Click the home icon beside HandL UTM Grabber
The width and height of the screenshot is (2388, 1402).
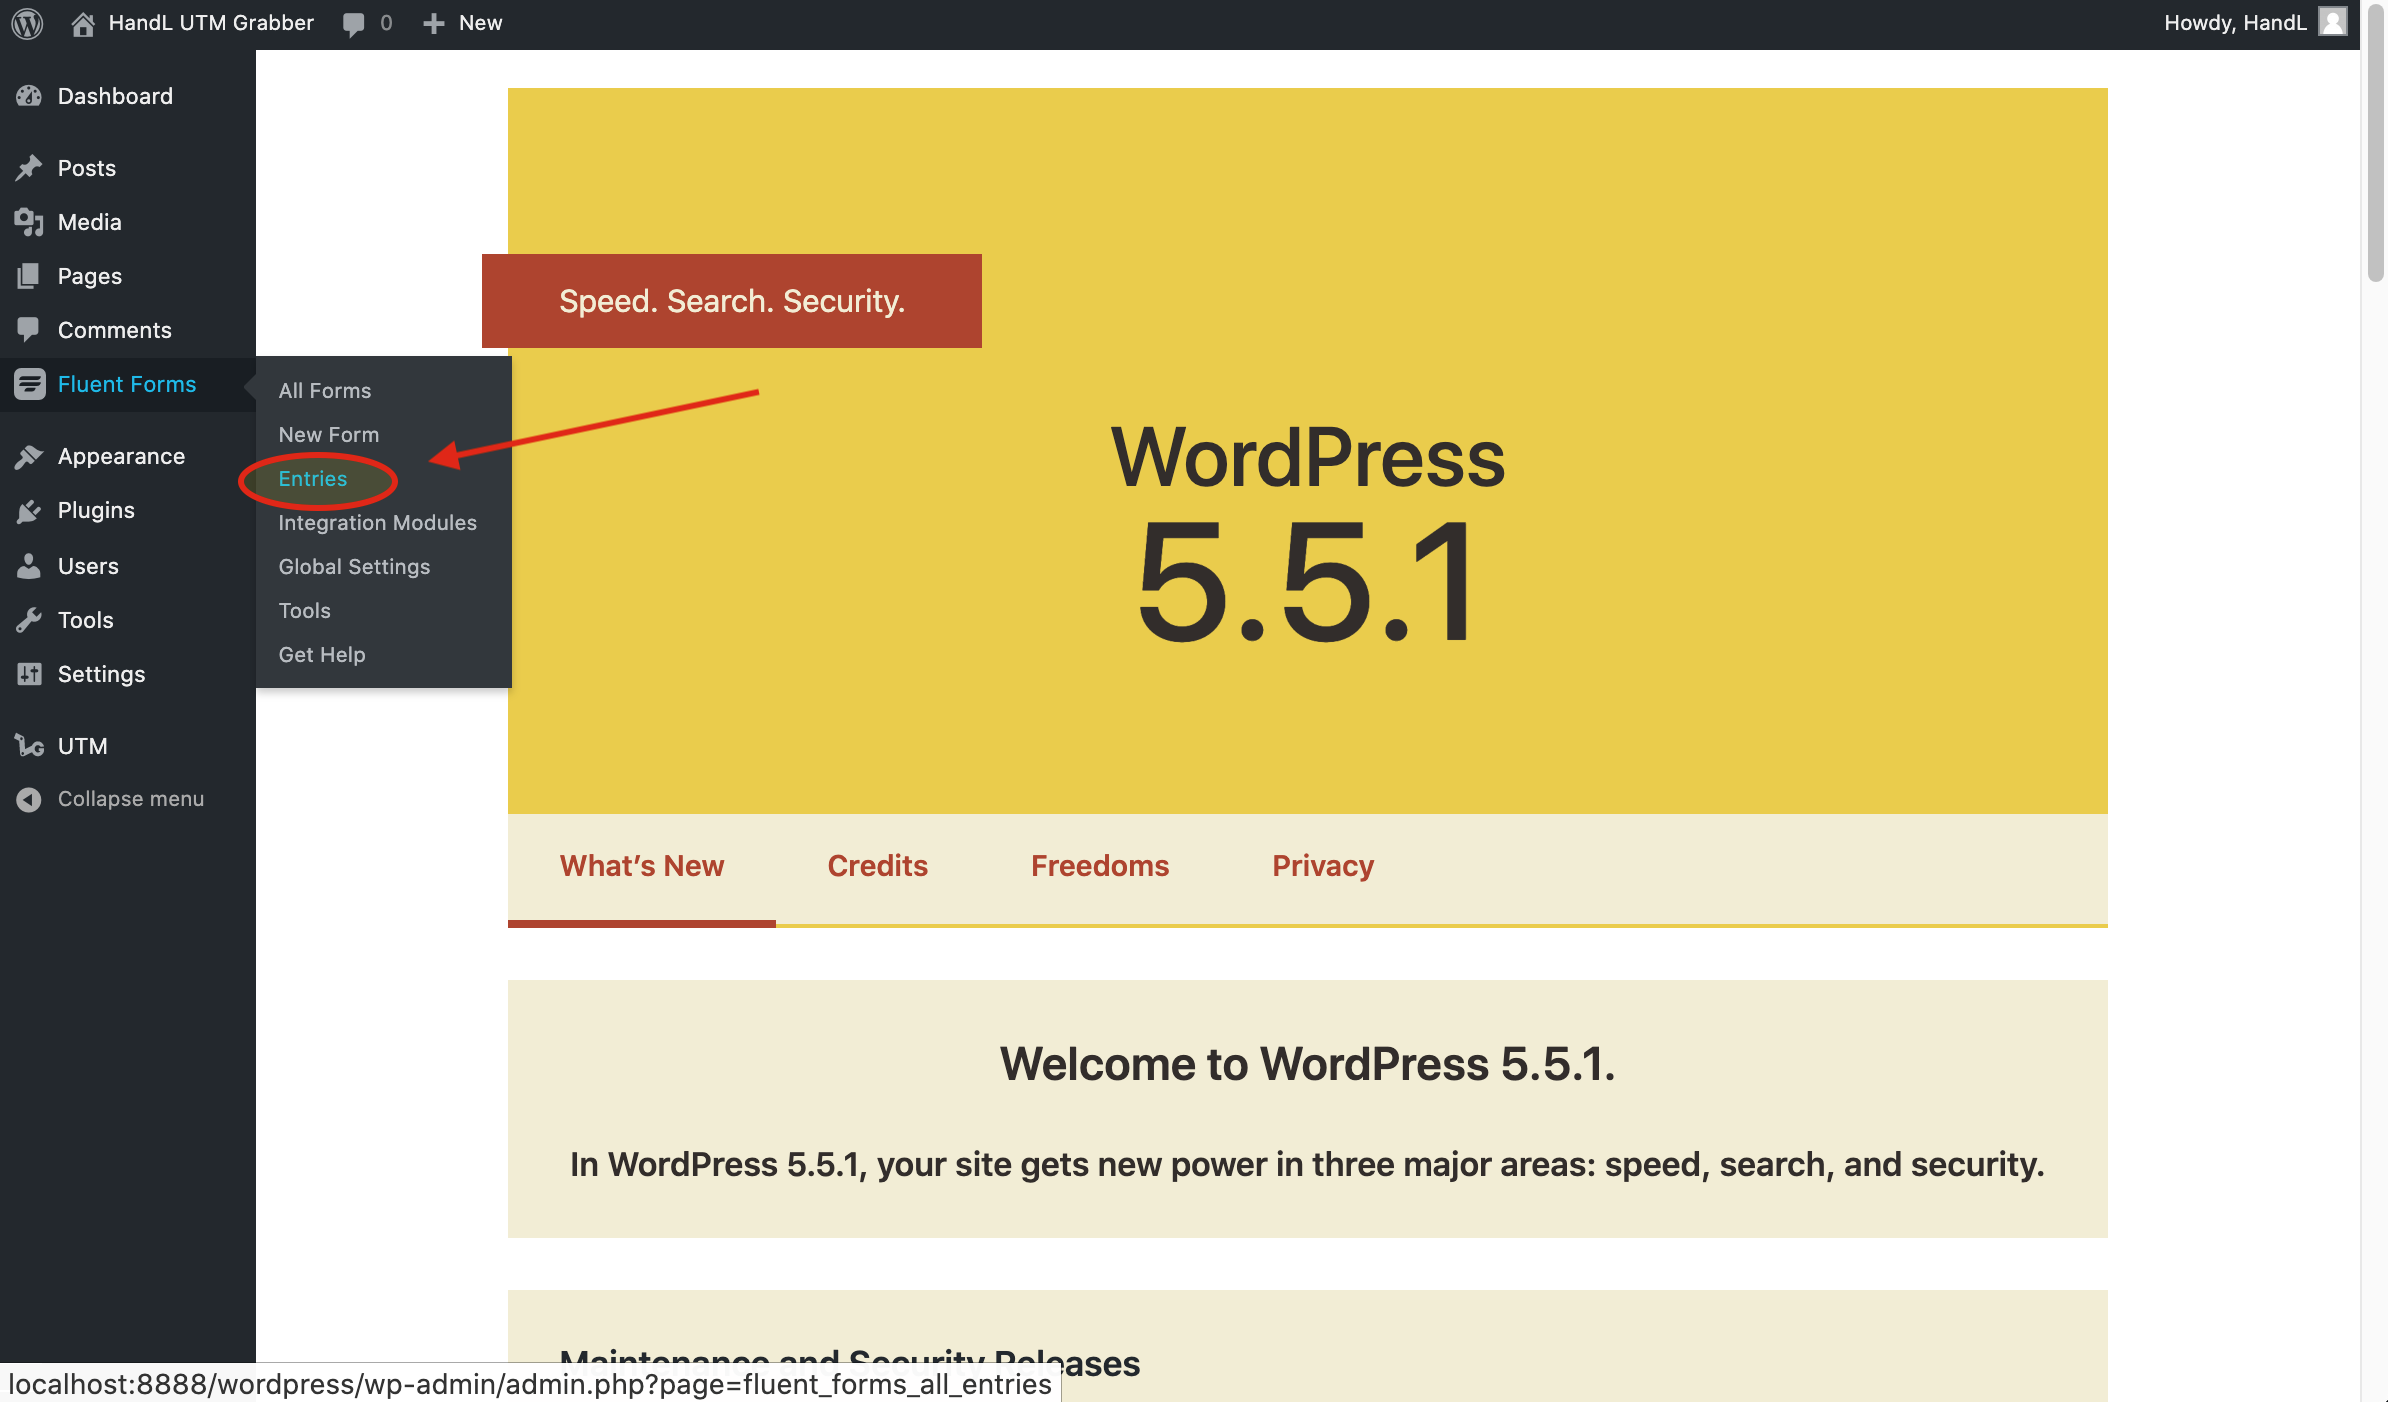[x=83, y=23]
